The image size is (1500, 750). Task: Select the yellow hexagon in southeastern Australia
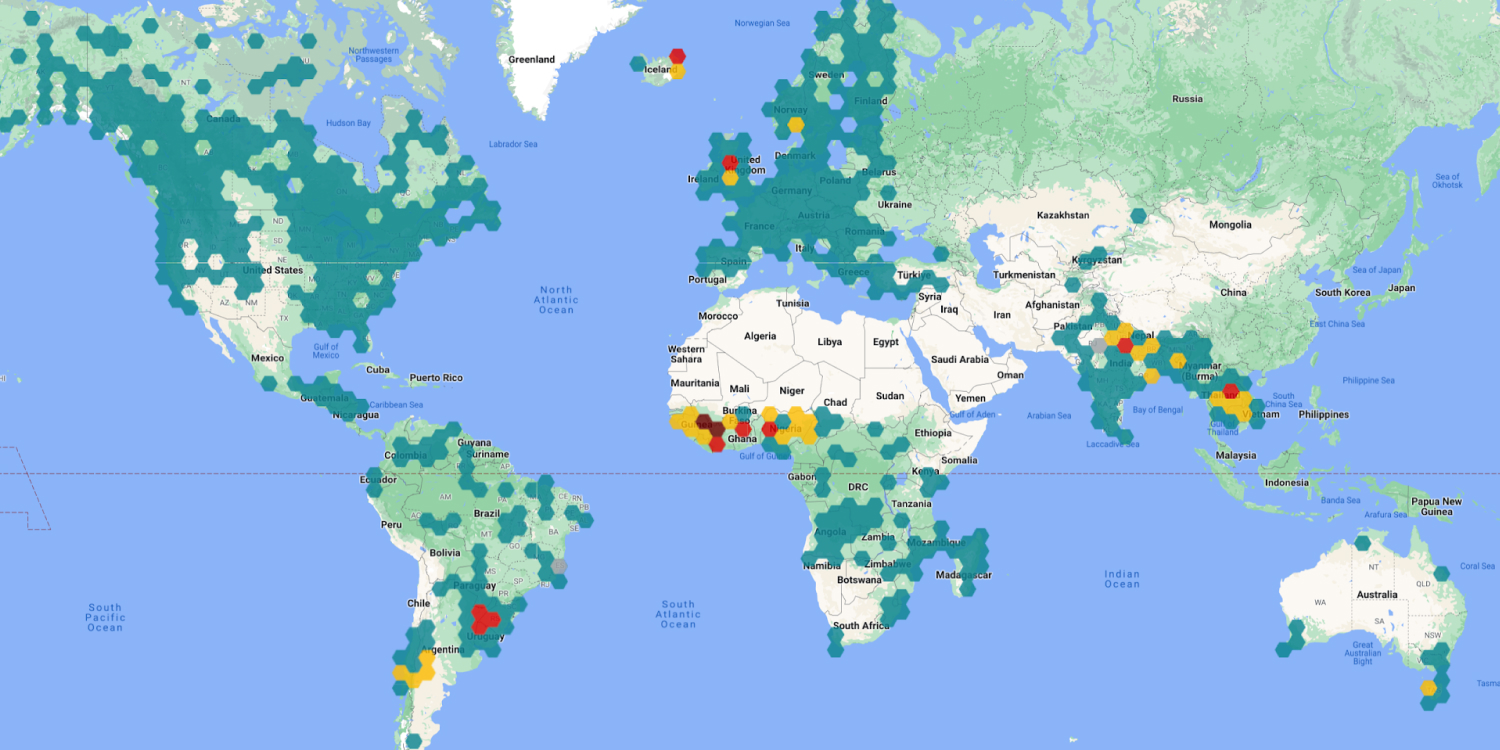coord(1428,688)
